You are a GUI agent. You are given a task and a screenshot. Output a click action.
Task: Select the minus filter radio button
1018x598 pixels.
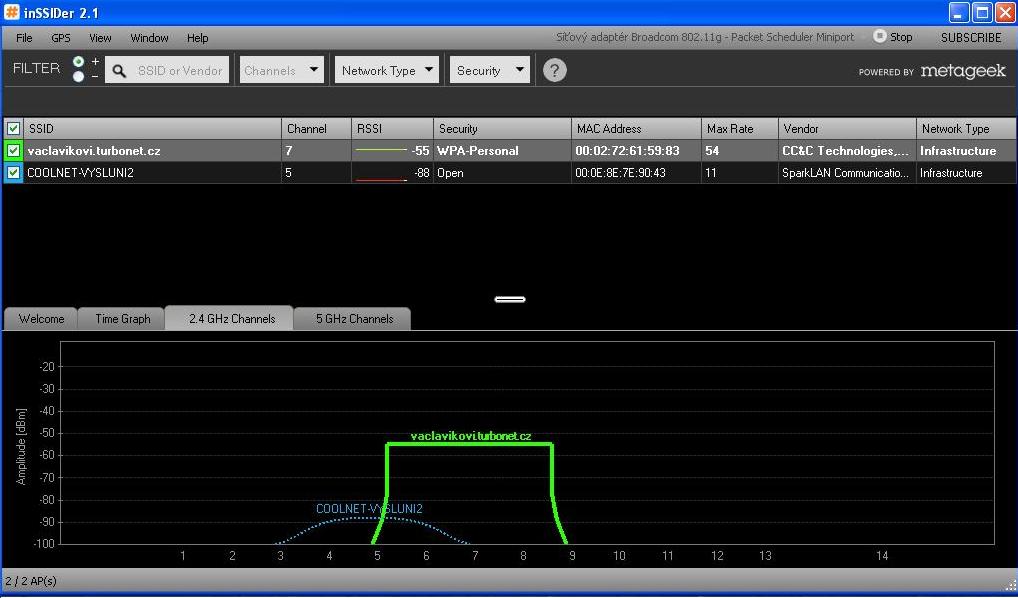point(79,77)
